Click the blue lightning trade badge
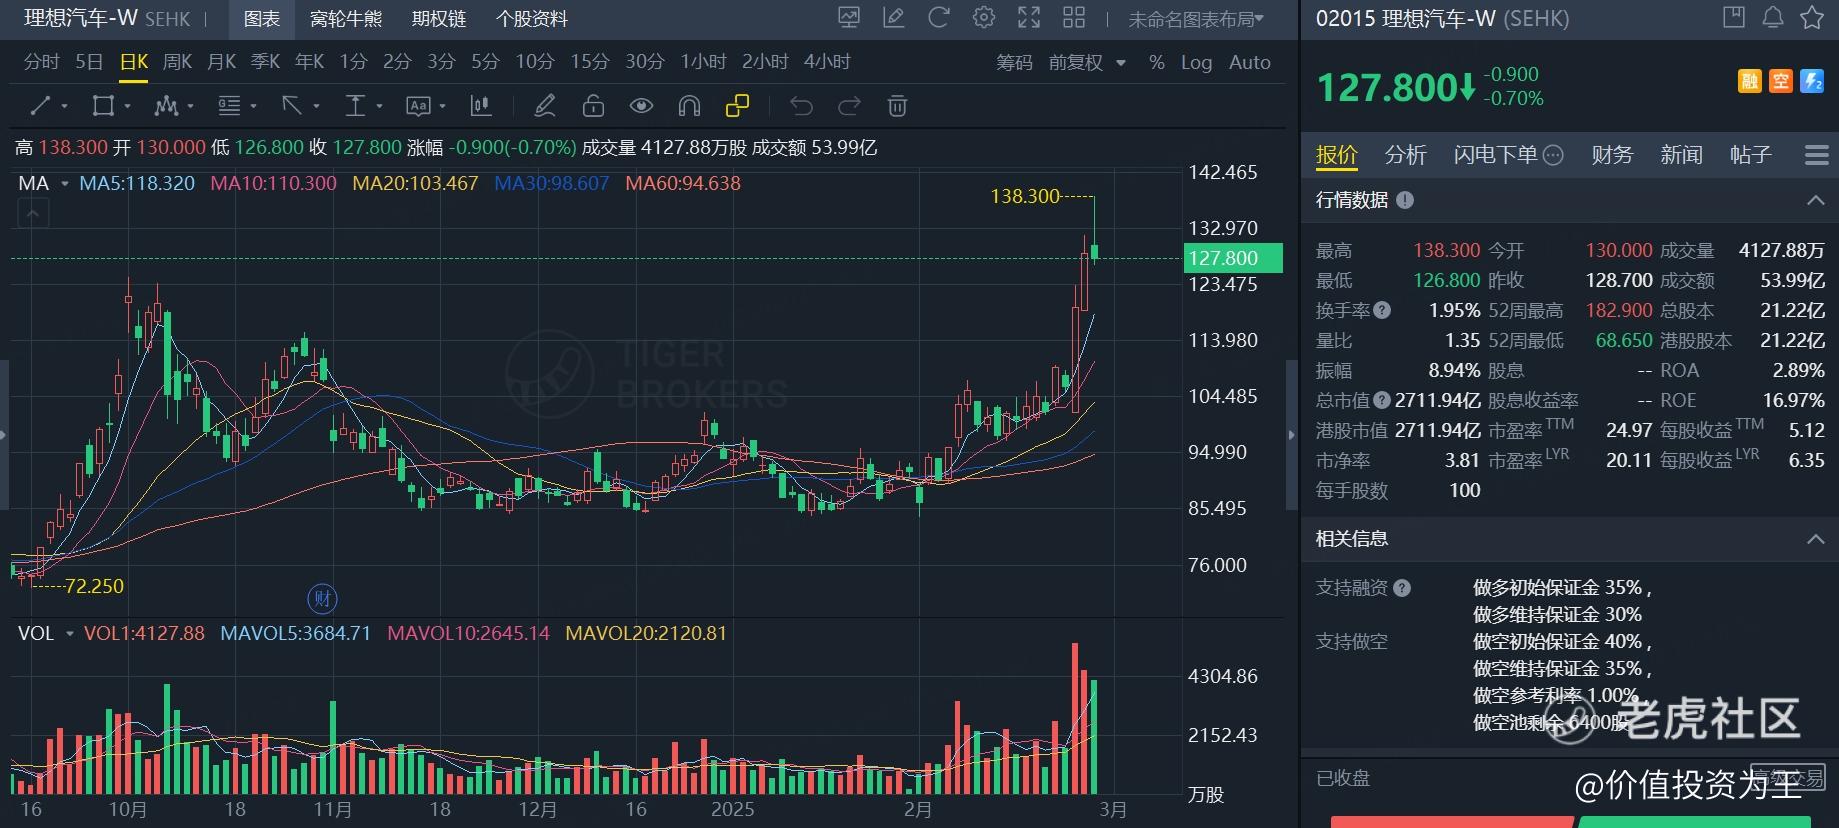This screenshot has width=1839, height=828. (x=1811, y=81)
